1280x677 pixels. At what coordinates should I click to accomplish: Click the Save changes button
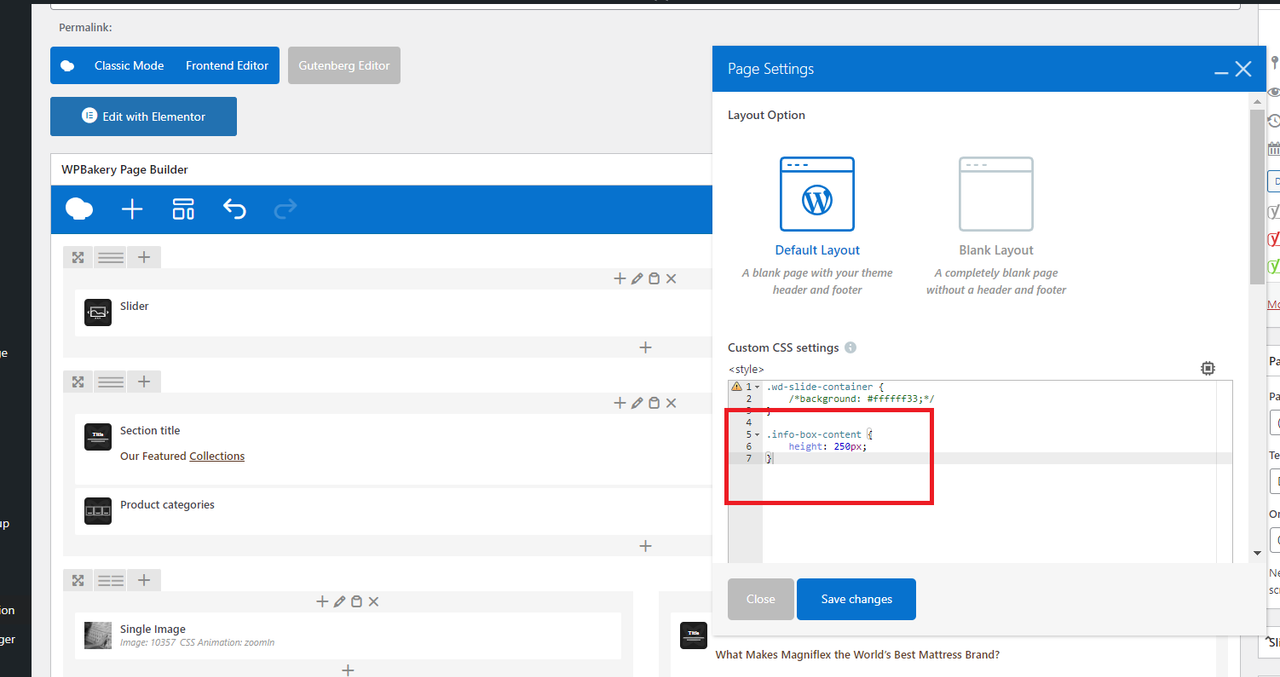tap(856, 599)
